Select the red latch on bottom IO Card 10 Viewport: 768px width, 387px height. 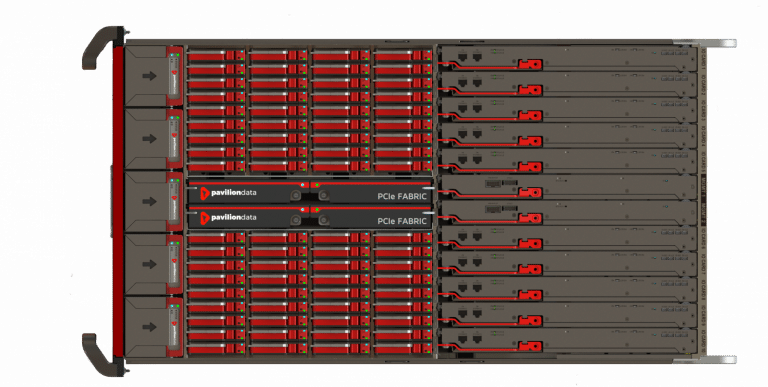(530, 346)
